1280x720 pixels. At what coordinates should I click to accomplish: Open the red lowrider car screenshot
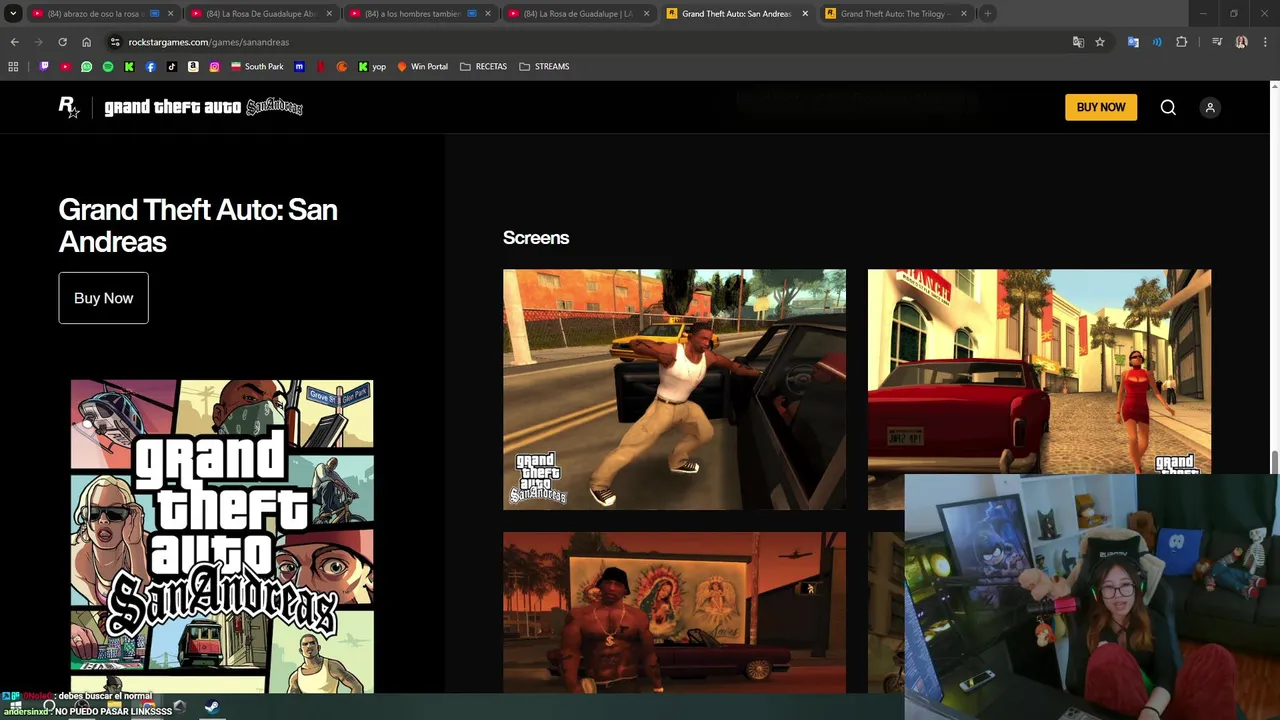tap(1039, 371)
